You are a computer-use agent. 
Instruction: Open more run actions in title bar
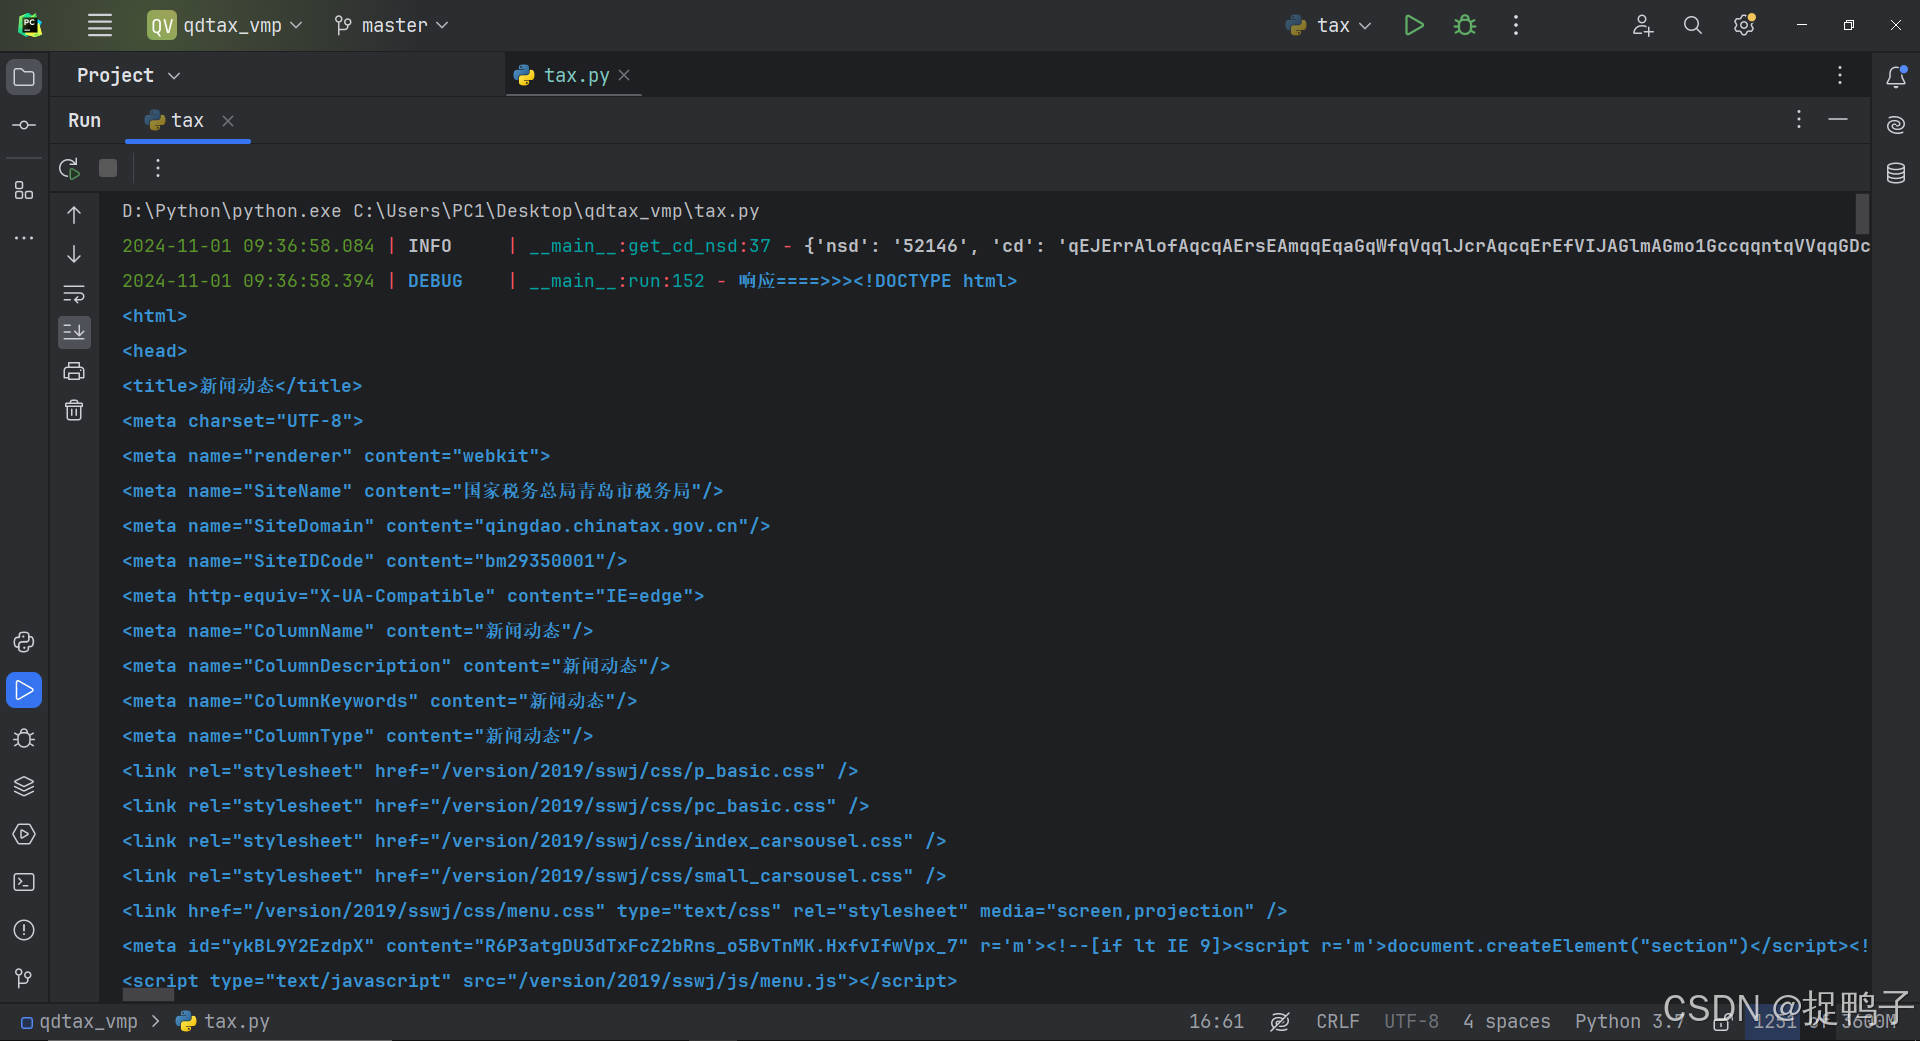tap(1516, 25)
